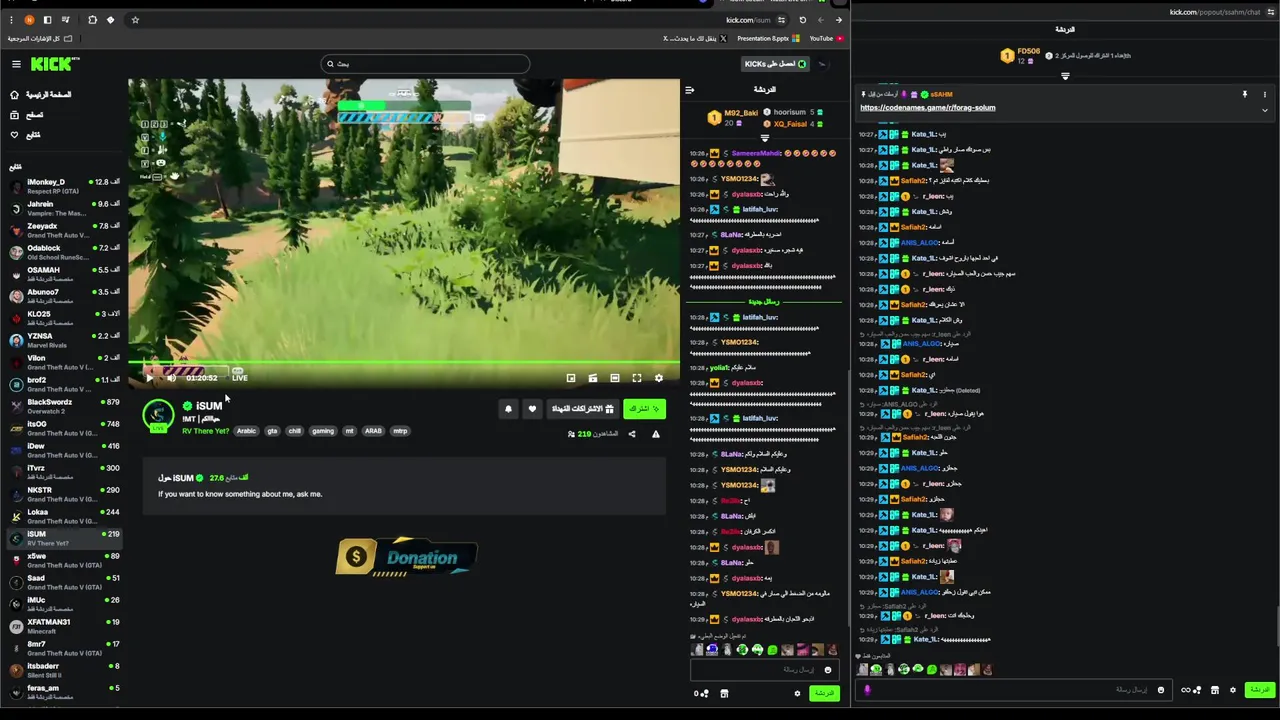Open popout chat settings gear

(1232, 689)
